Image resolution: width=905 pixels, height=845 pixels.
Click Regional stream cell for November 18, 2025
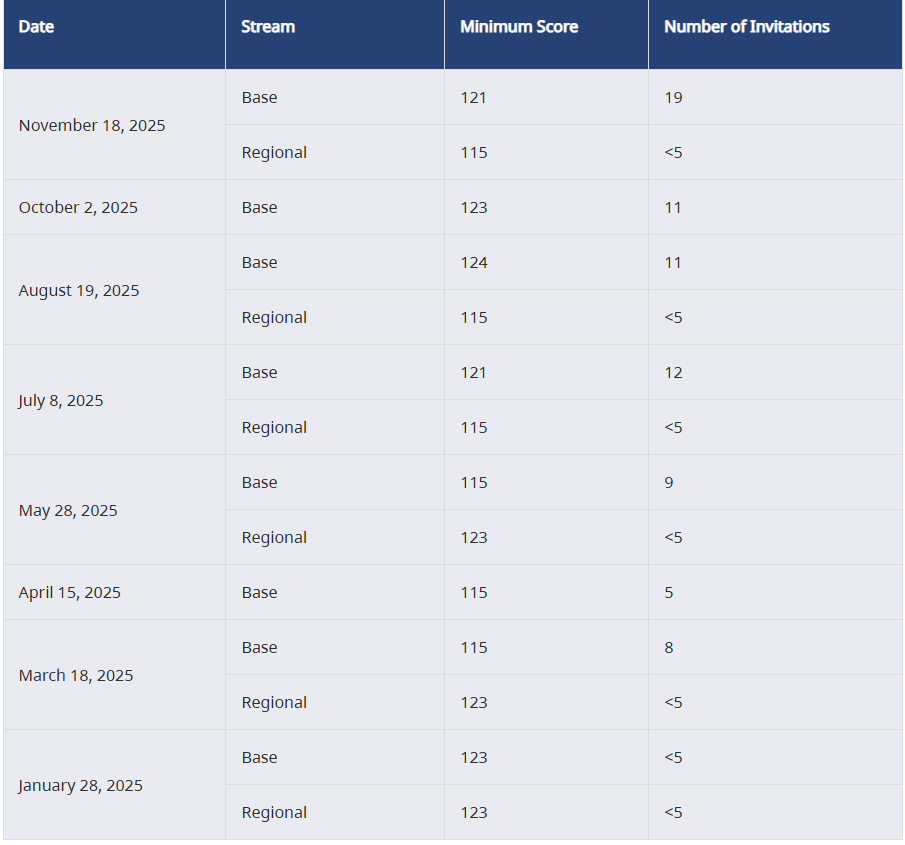click(x=274, y=153)
